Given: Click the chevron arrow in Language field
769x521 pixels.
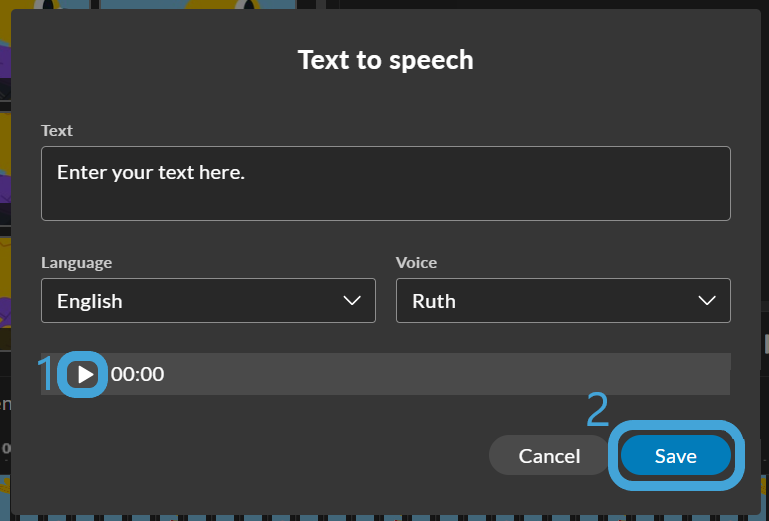Looking at the screenshot, I should [352, 301].
